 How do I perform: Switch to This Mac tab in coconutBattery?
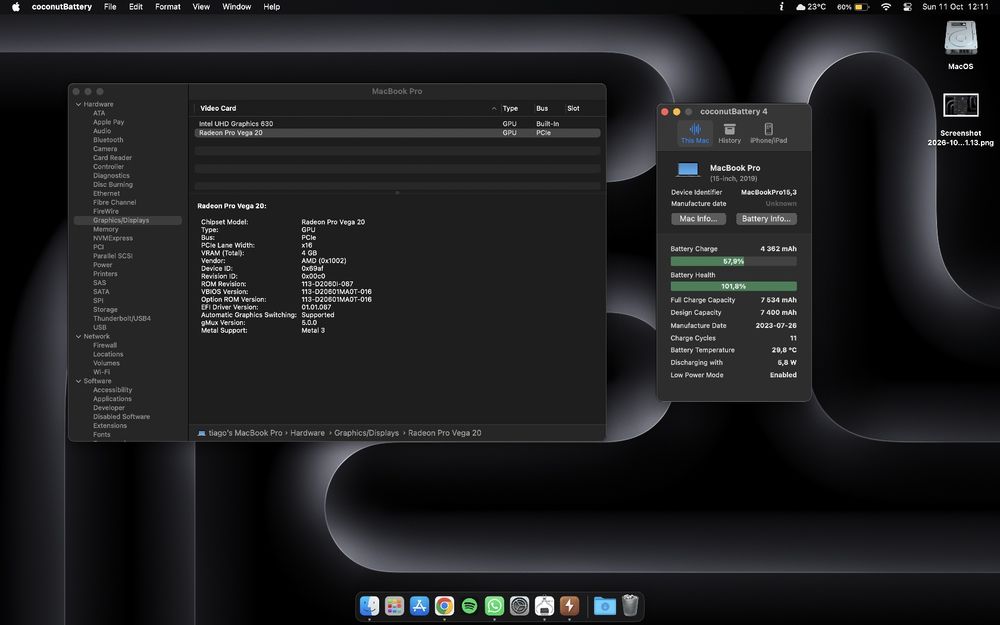(695, 133)
